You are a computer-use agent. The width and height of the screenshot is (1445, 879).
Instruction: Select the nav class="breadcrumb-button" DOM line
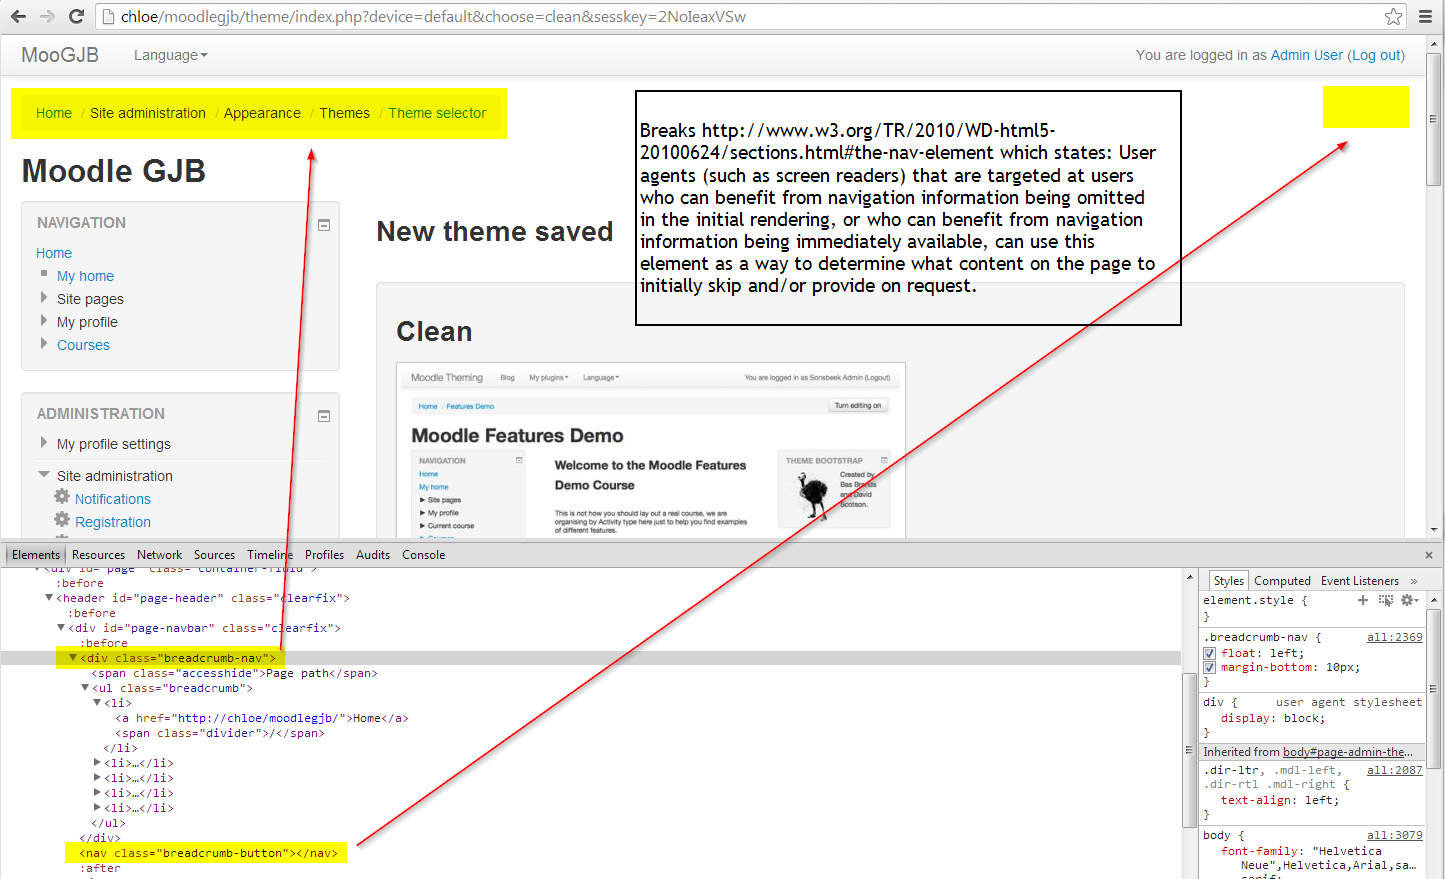pos(209,853)
